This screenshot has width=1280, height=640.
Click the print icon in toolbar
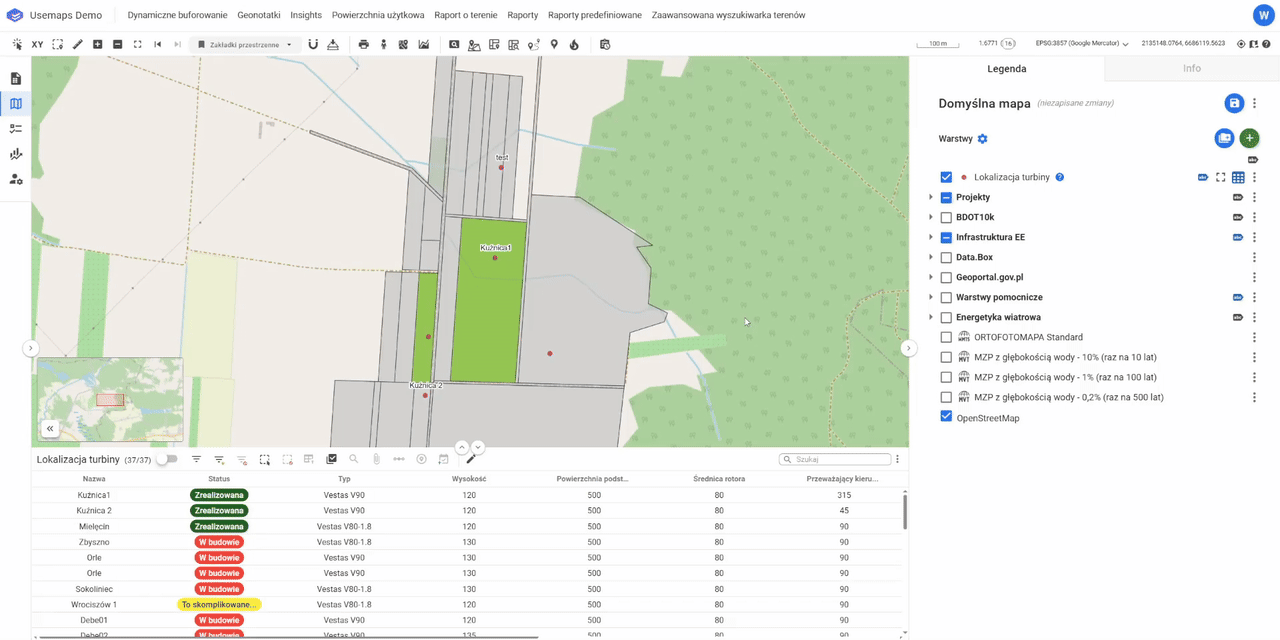[363, 45]
